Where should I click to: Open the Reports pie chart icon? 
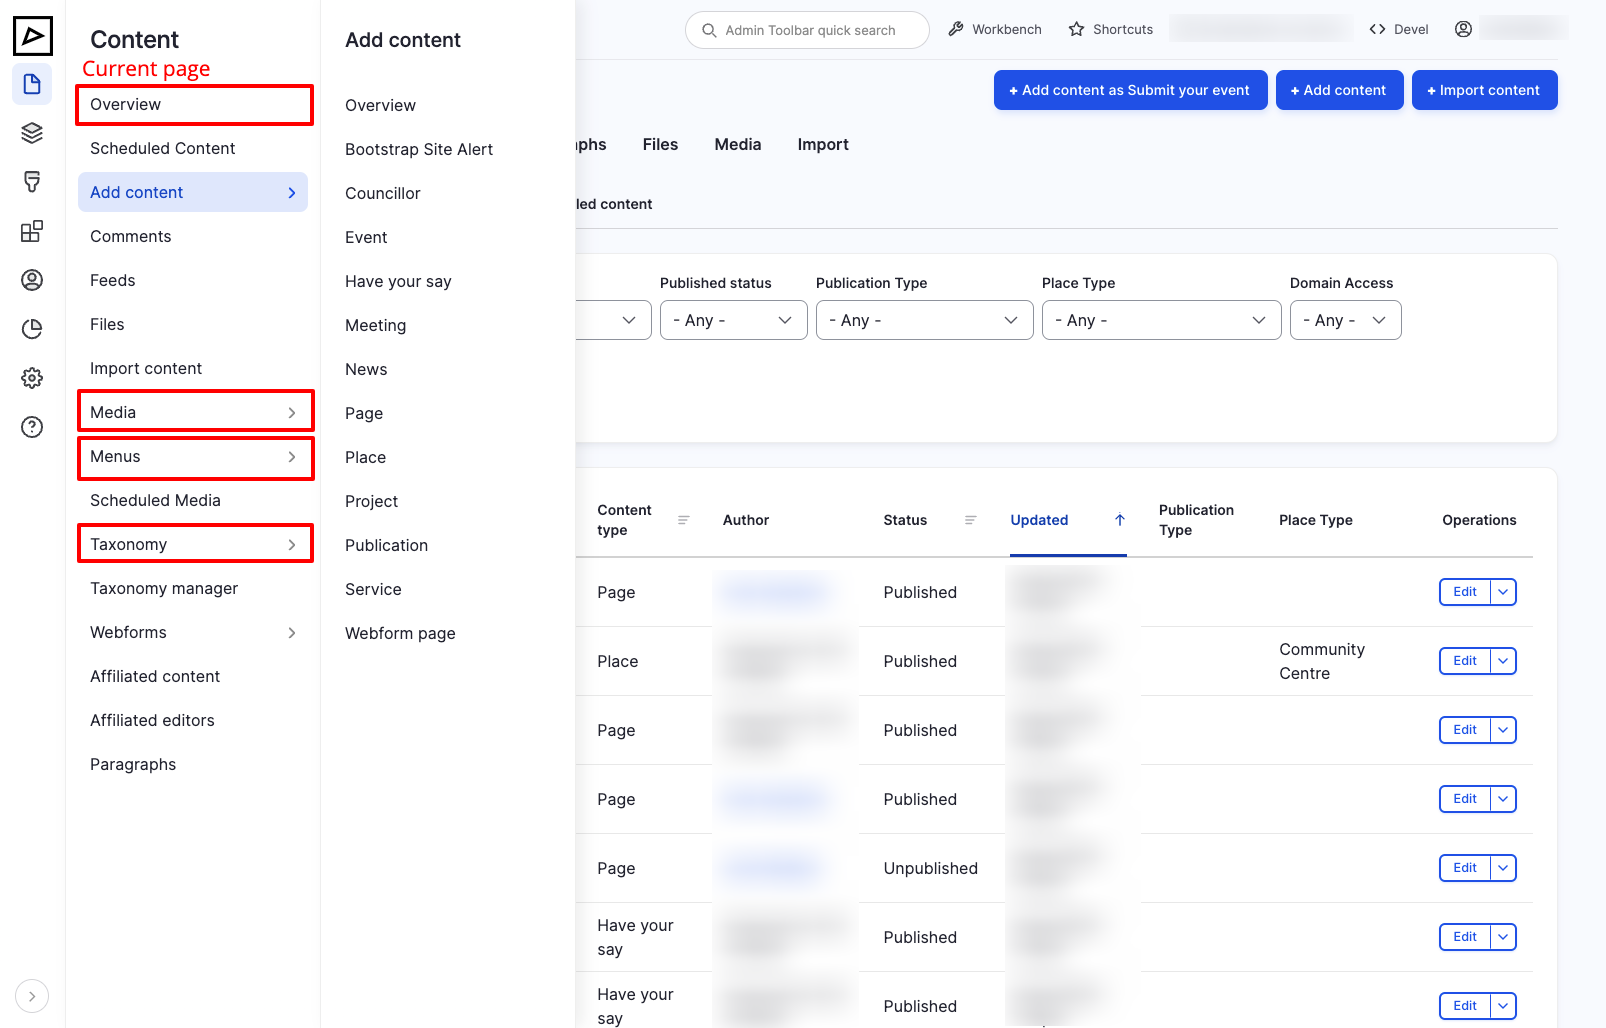tap(32, 329)
